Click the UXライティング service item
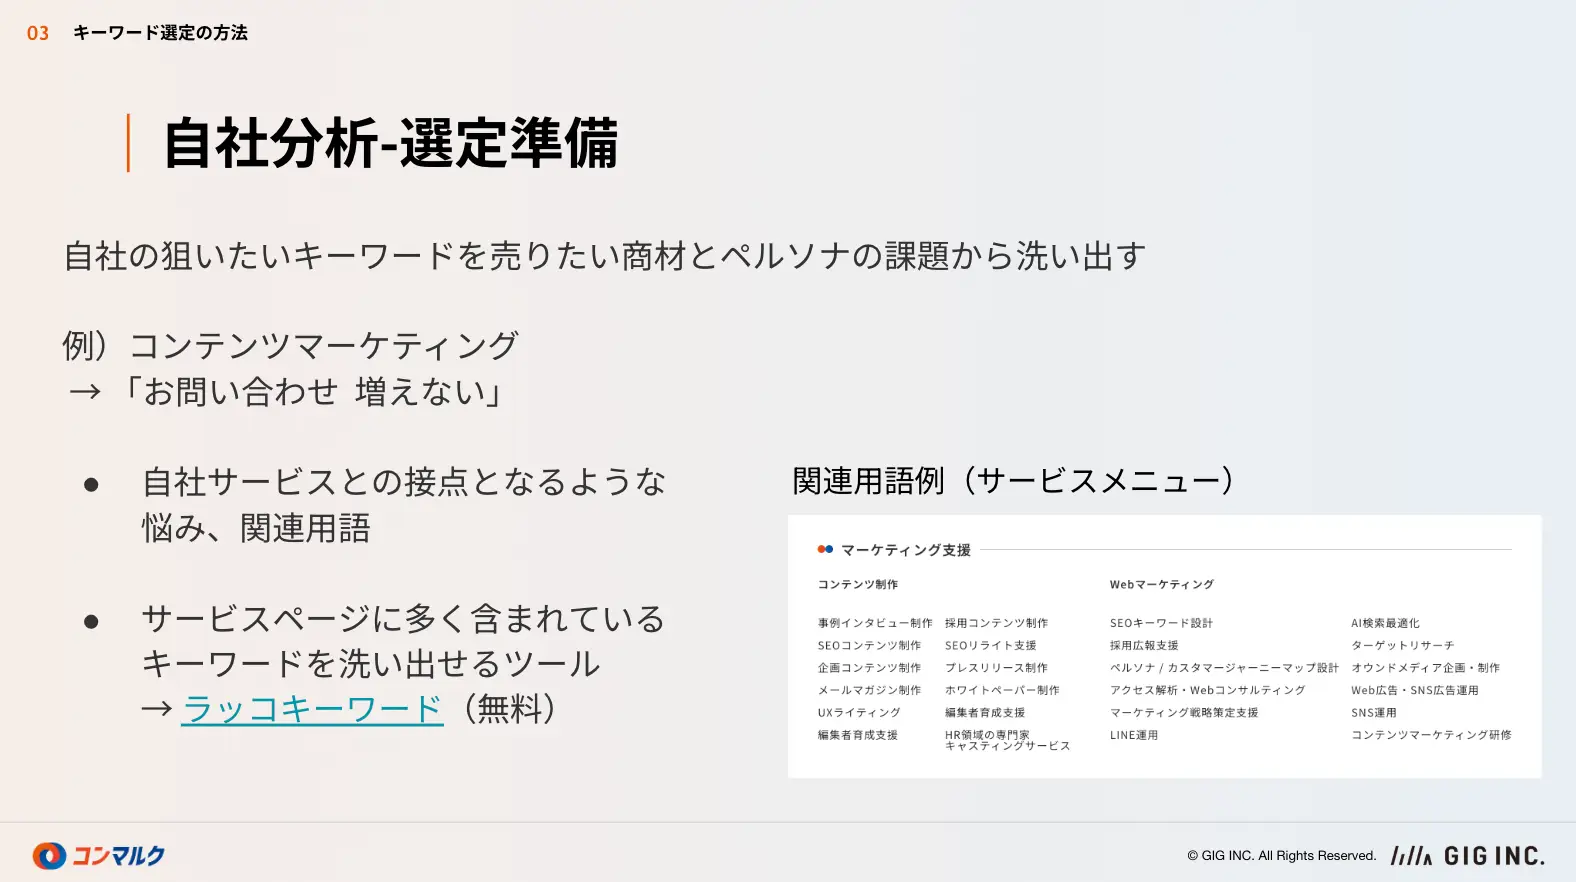 coord(858,713)
